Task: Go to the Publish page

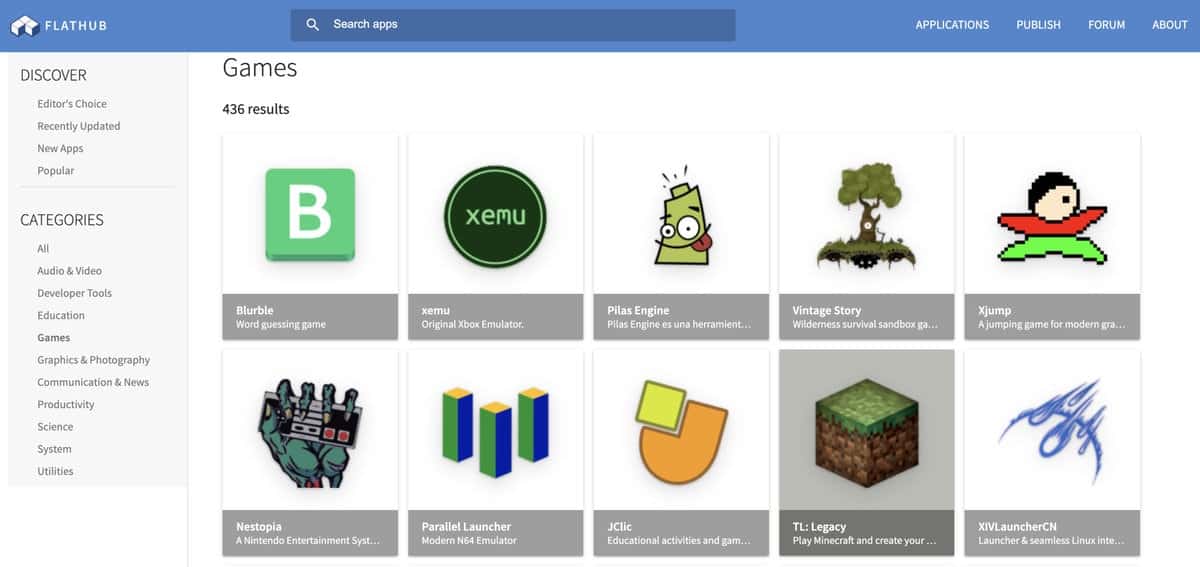Action: pyautogui.click(x=1038, y=25)
